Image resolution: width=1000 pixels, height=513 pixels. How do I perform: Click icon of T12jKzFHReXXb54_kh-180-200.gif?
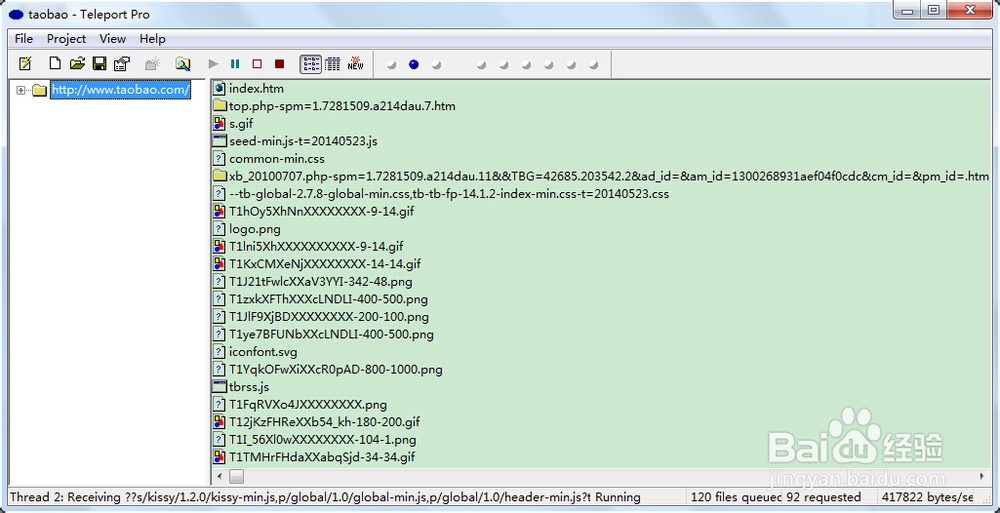pos(220,422)
